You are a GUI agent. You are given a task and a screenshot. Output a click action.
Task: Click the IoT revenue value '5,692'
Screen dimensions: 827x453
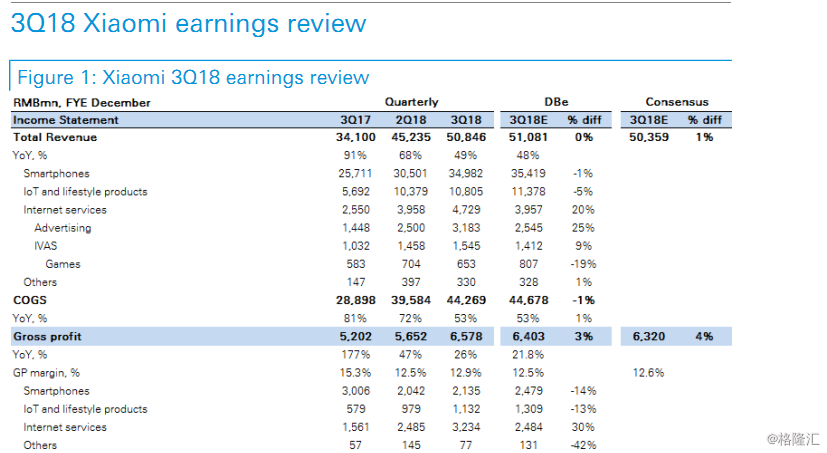[x=355, y=192]
